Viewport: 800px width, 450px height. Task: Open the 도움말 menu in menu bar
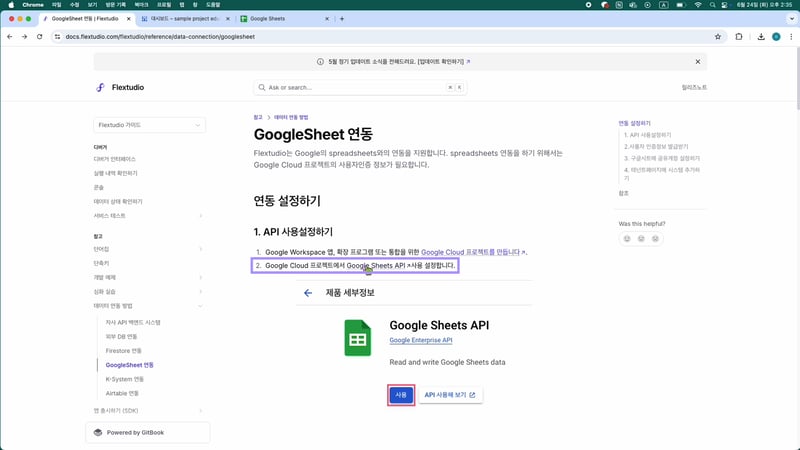(x=213, y=5)
